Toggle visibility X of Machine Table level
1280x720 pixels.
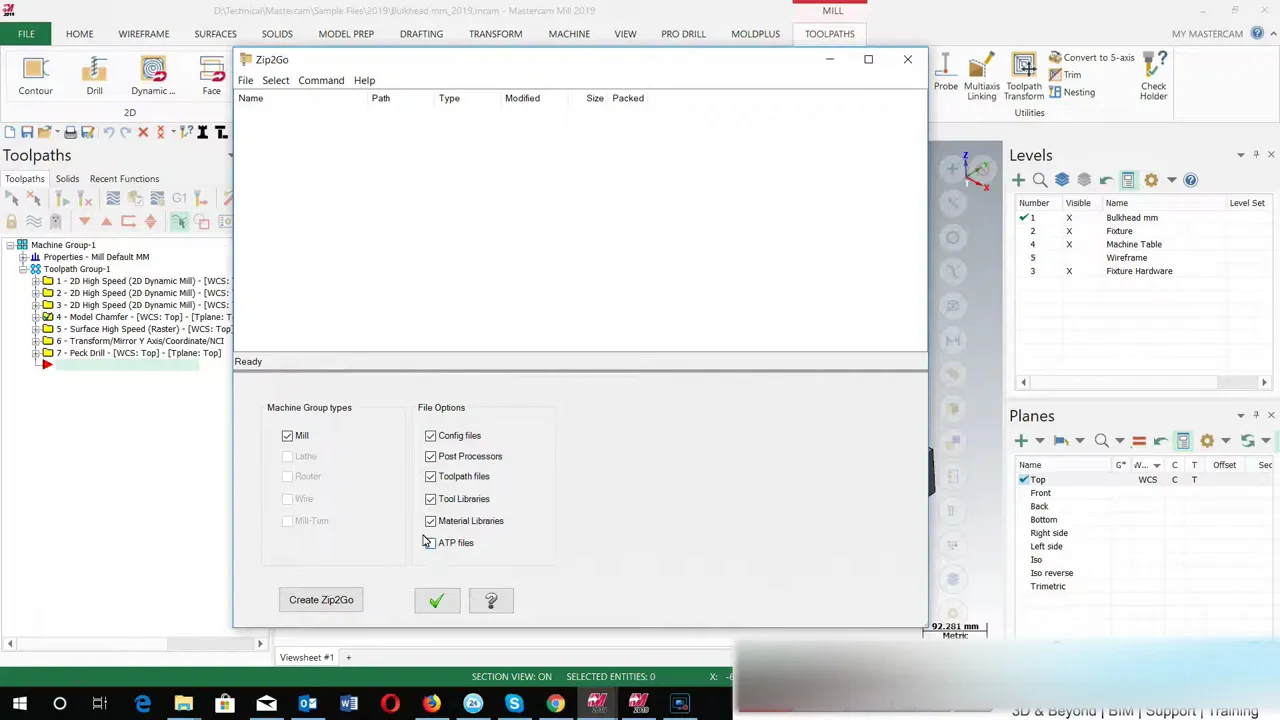click(1069, 244)
